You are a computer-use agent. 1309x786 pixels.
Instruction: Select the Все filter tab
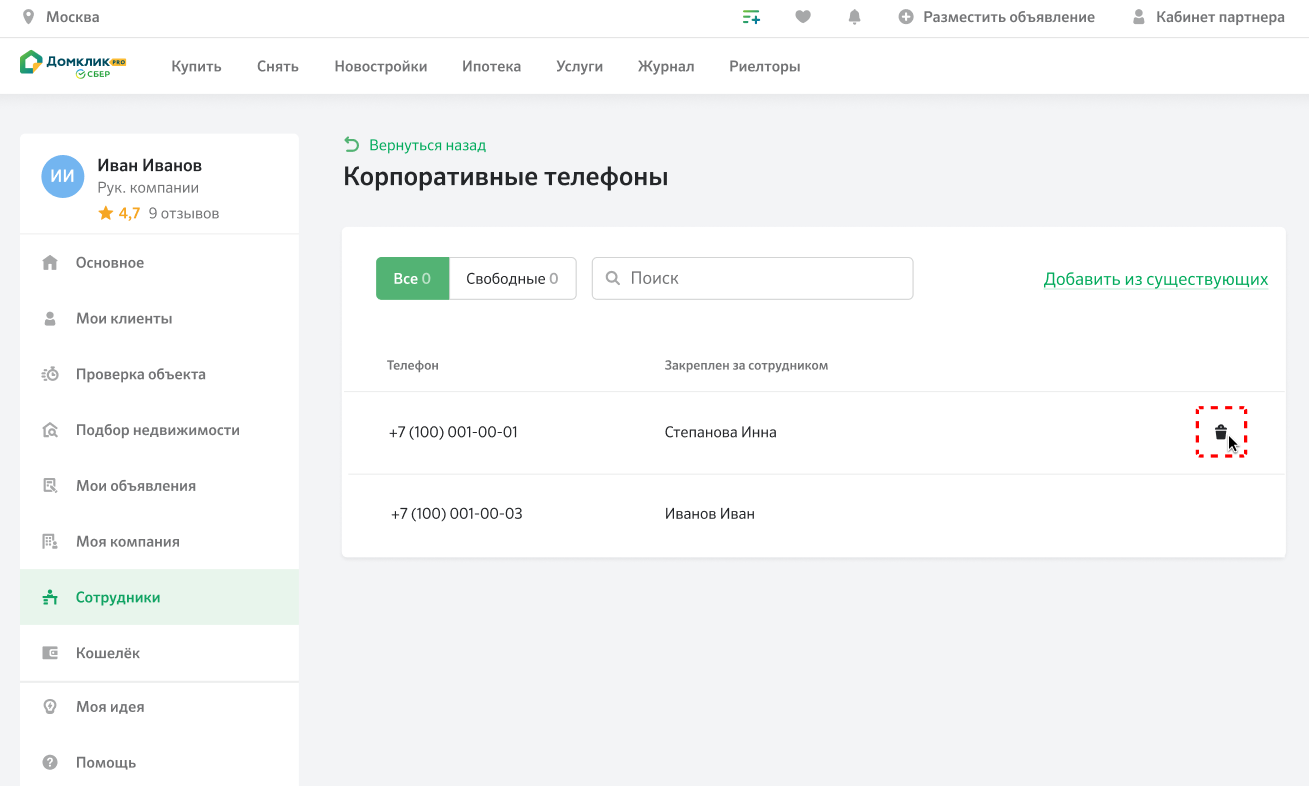(412, 278)
